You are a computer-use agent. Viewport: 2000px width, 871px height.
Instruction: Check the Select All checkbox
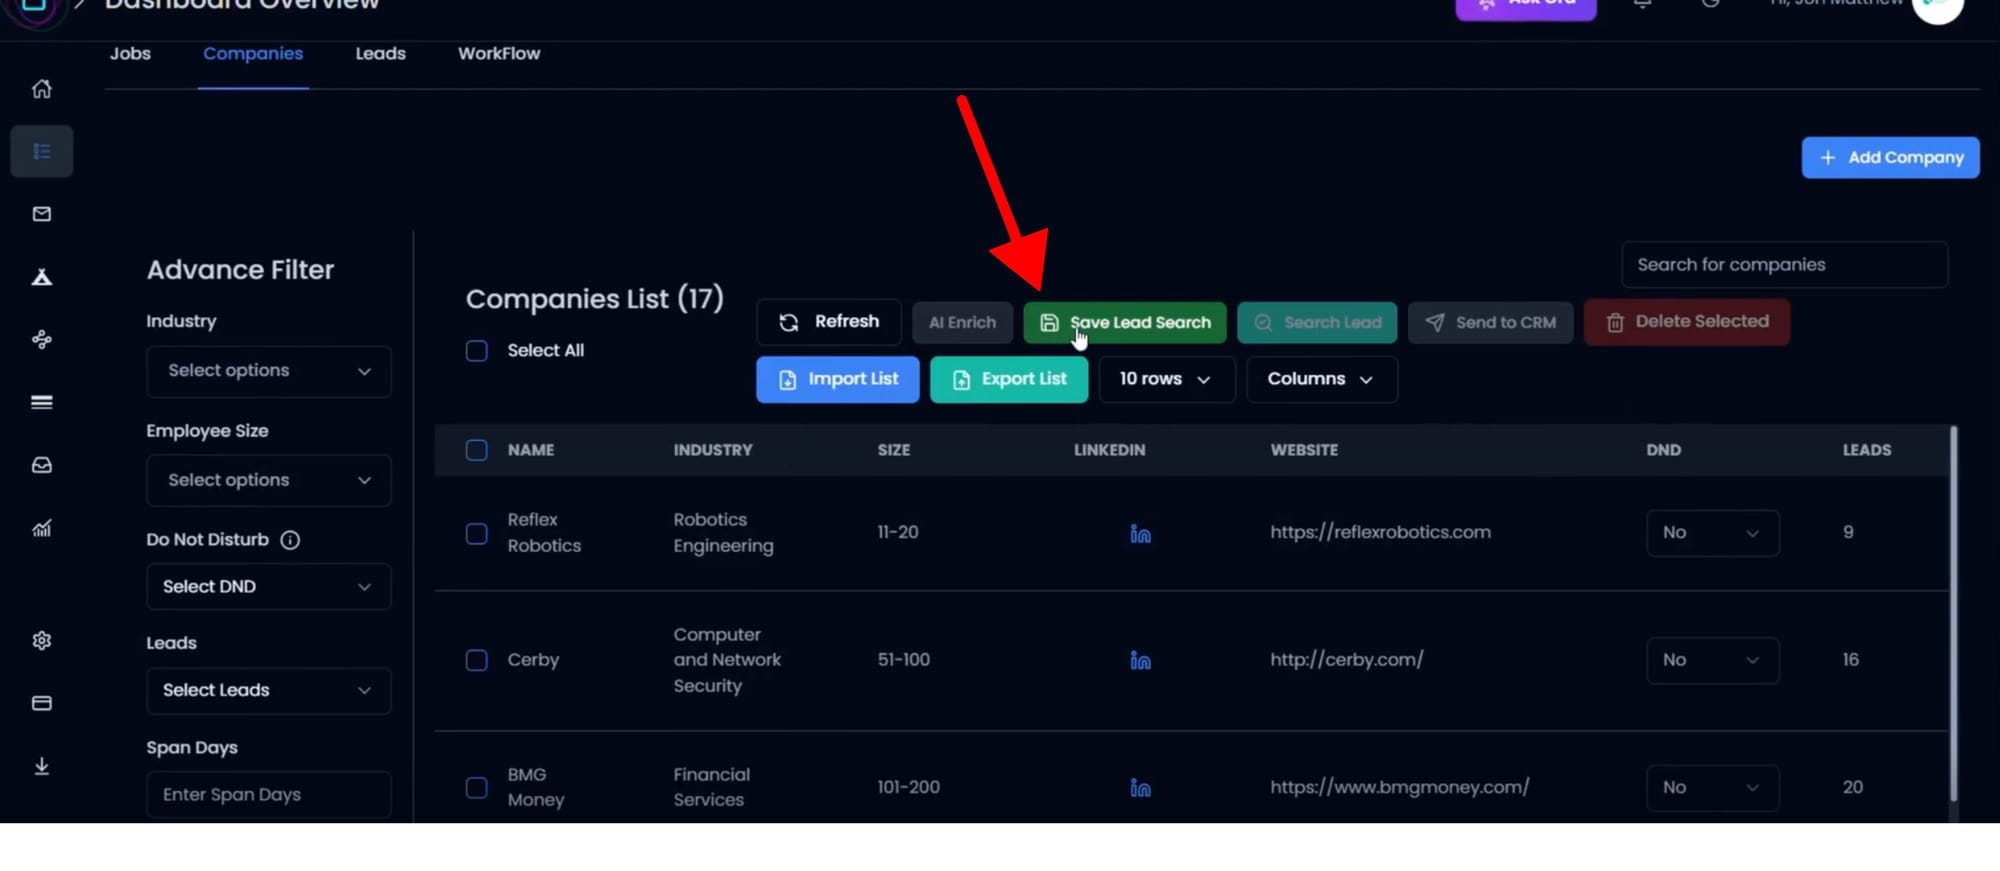[x=477, y=351]
